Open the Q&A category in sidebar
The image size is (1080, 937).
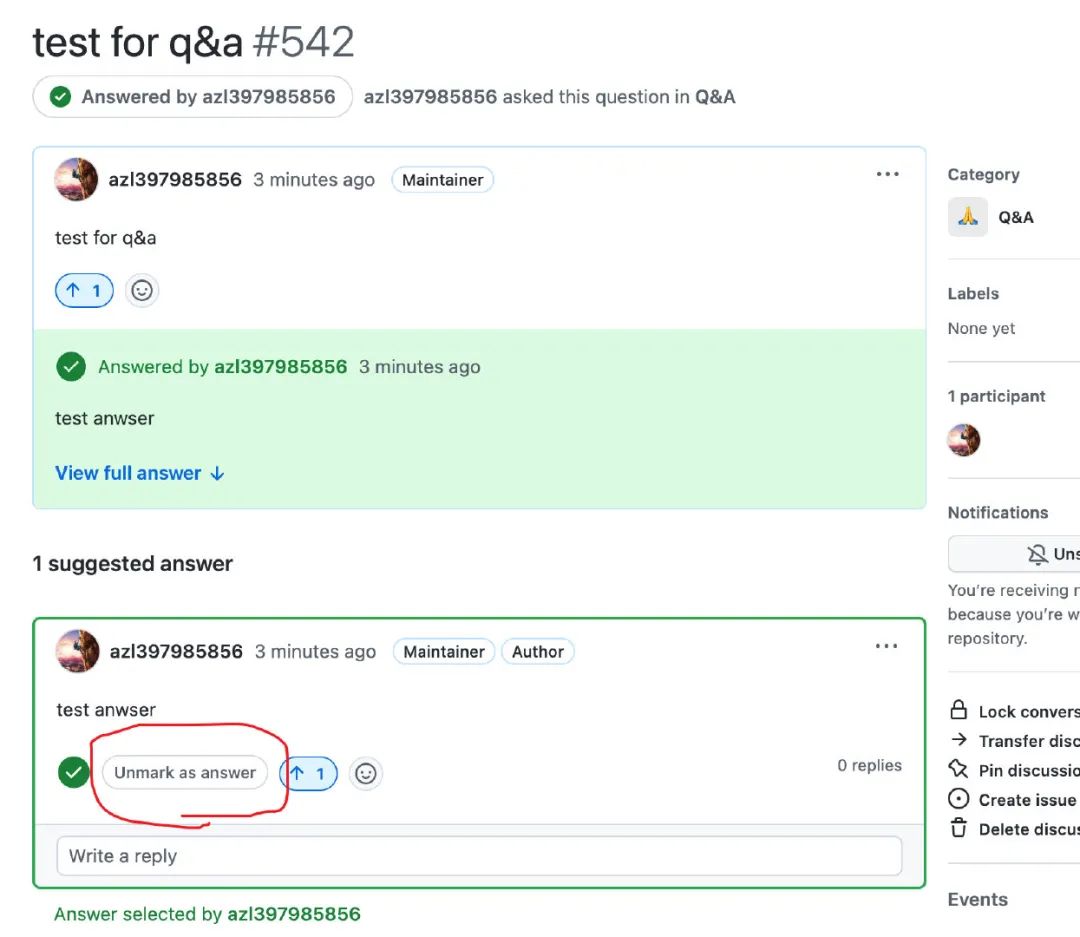1016,217
